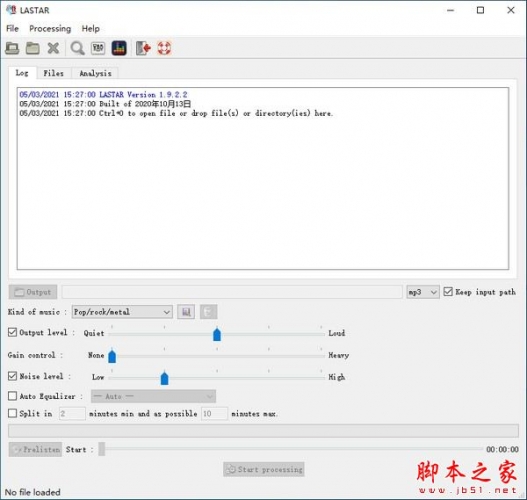
Task: Click the exit door arrow icon
Action: [x=143, y=48]
